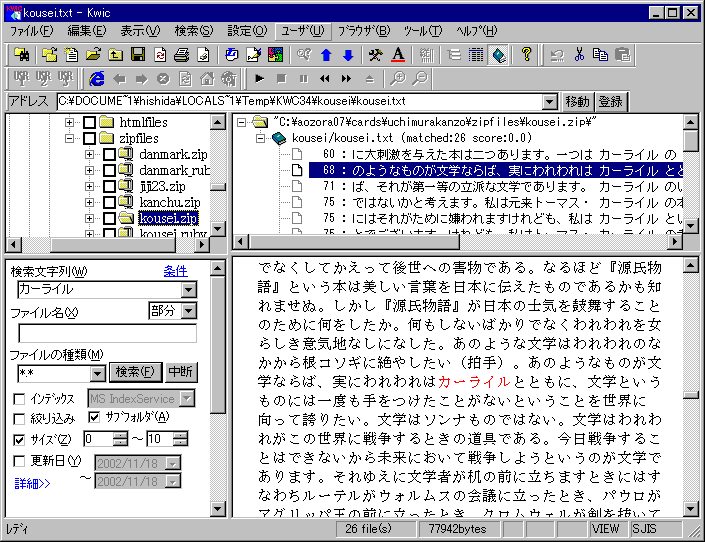The height and width of the screenshot is (542, 705).
Task: Open the 部分 match type dropdown
Action: [189, 310]
